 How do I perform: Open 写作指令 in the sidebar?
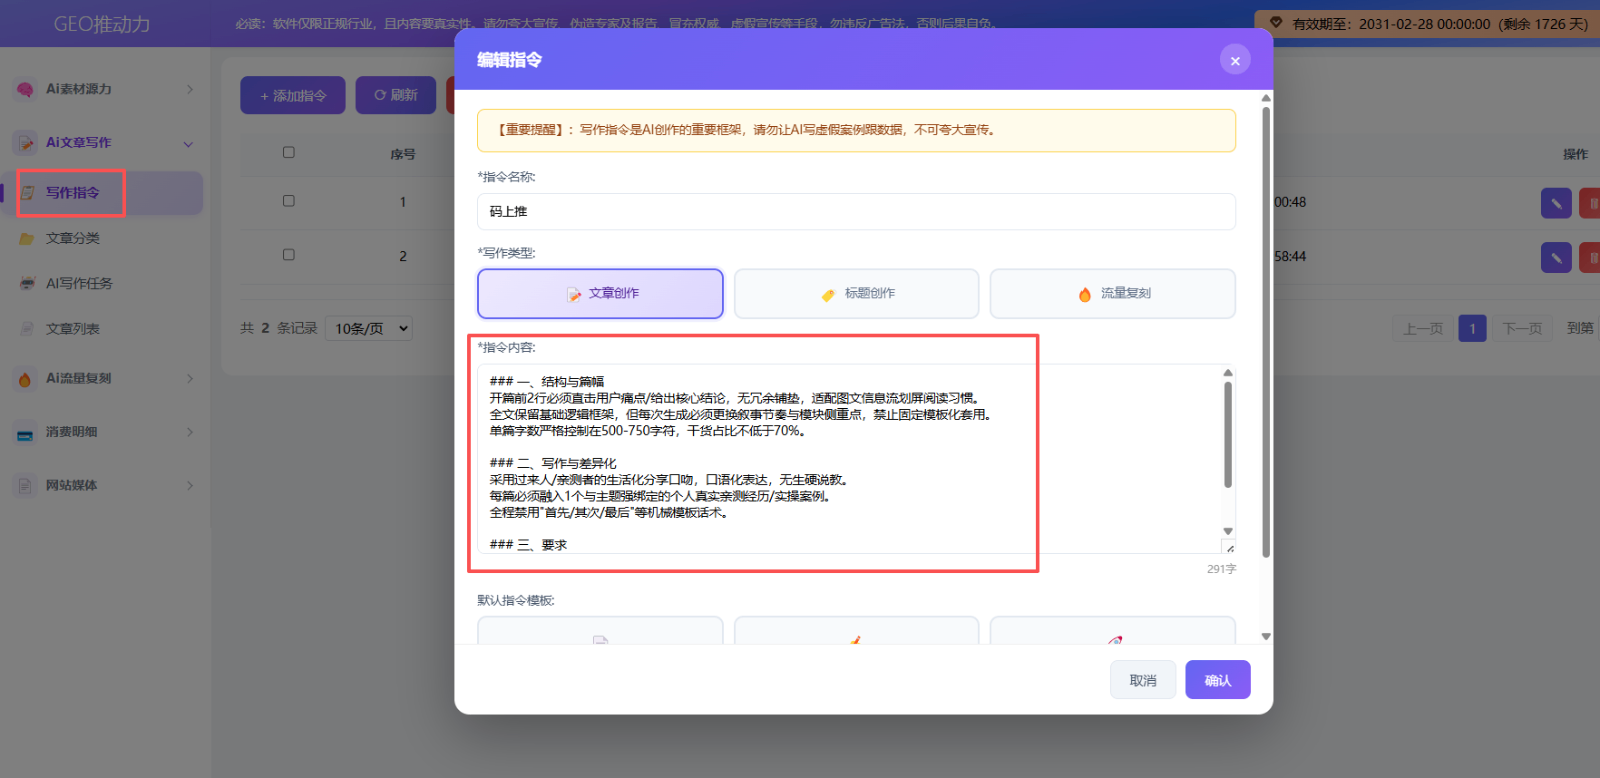(104, 193)
